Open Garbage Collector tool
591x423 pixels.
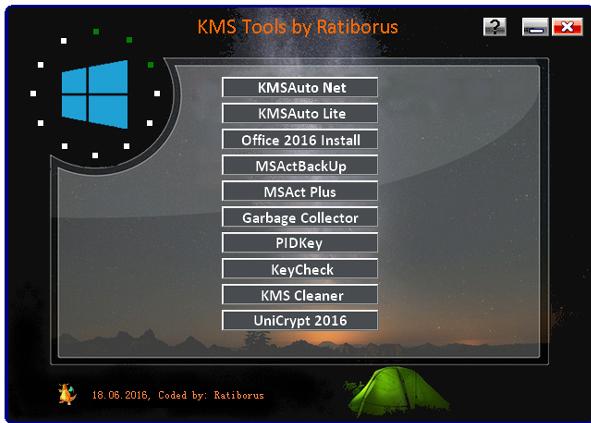pyautogui.click(x=300, y=218)
